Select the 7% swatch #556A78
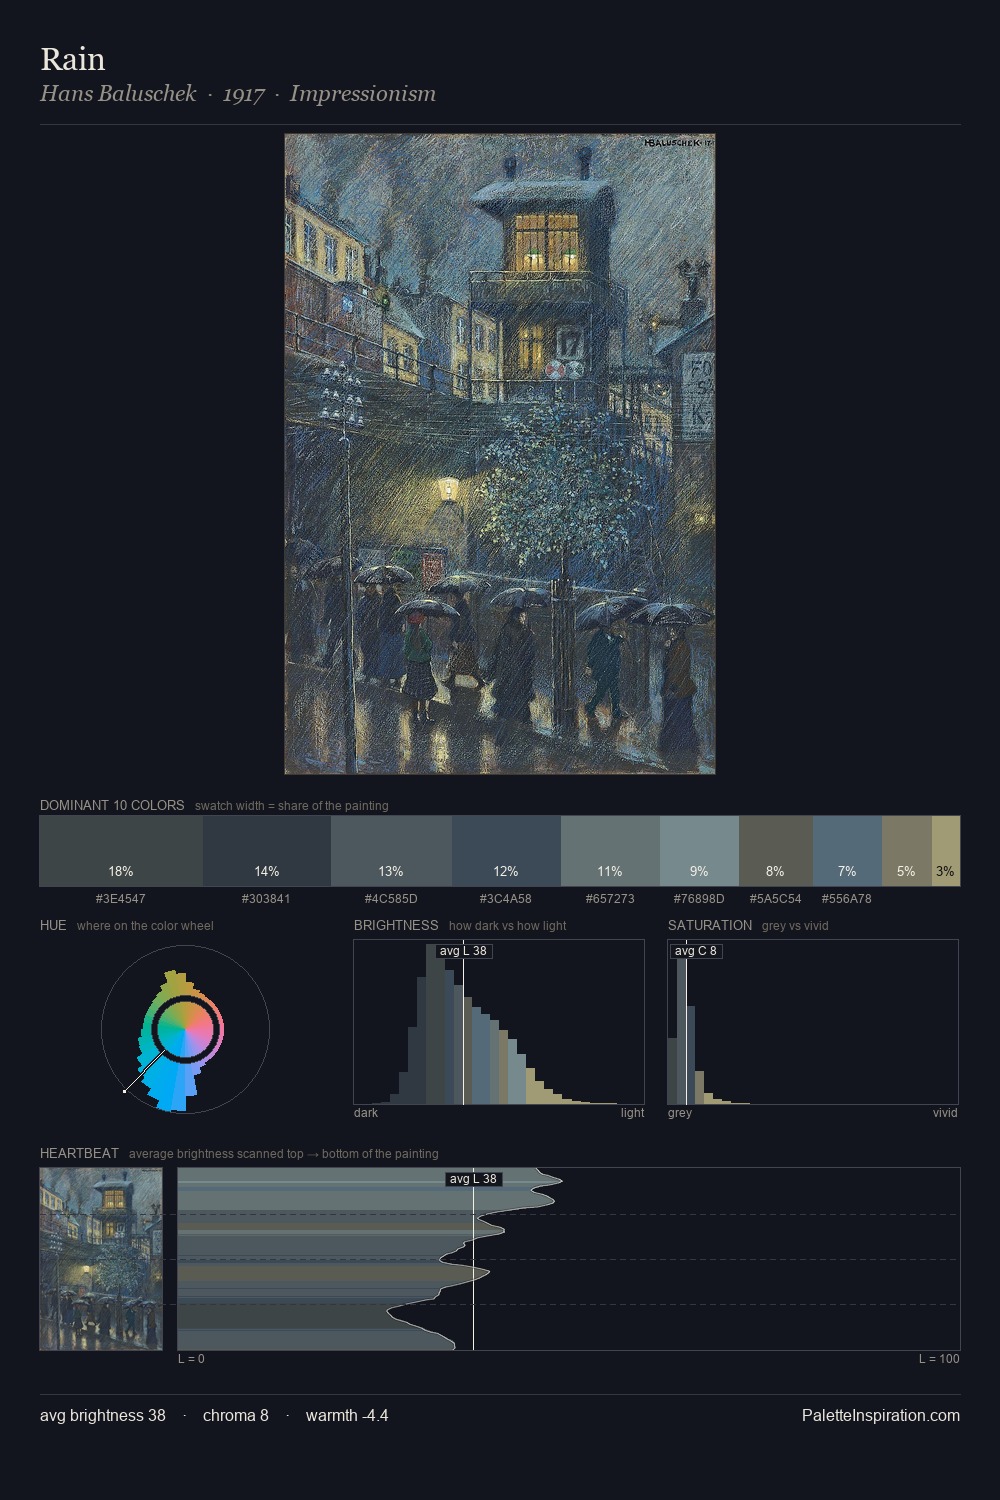The width and height of the screenshot is (1000, 1500). coord(847,851)
